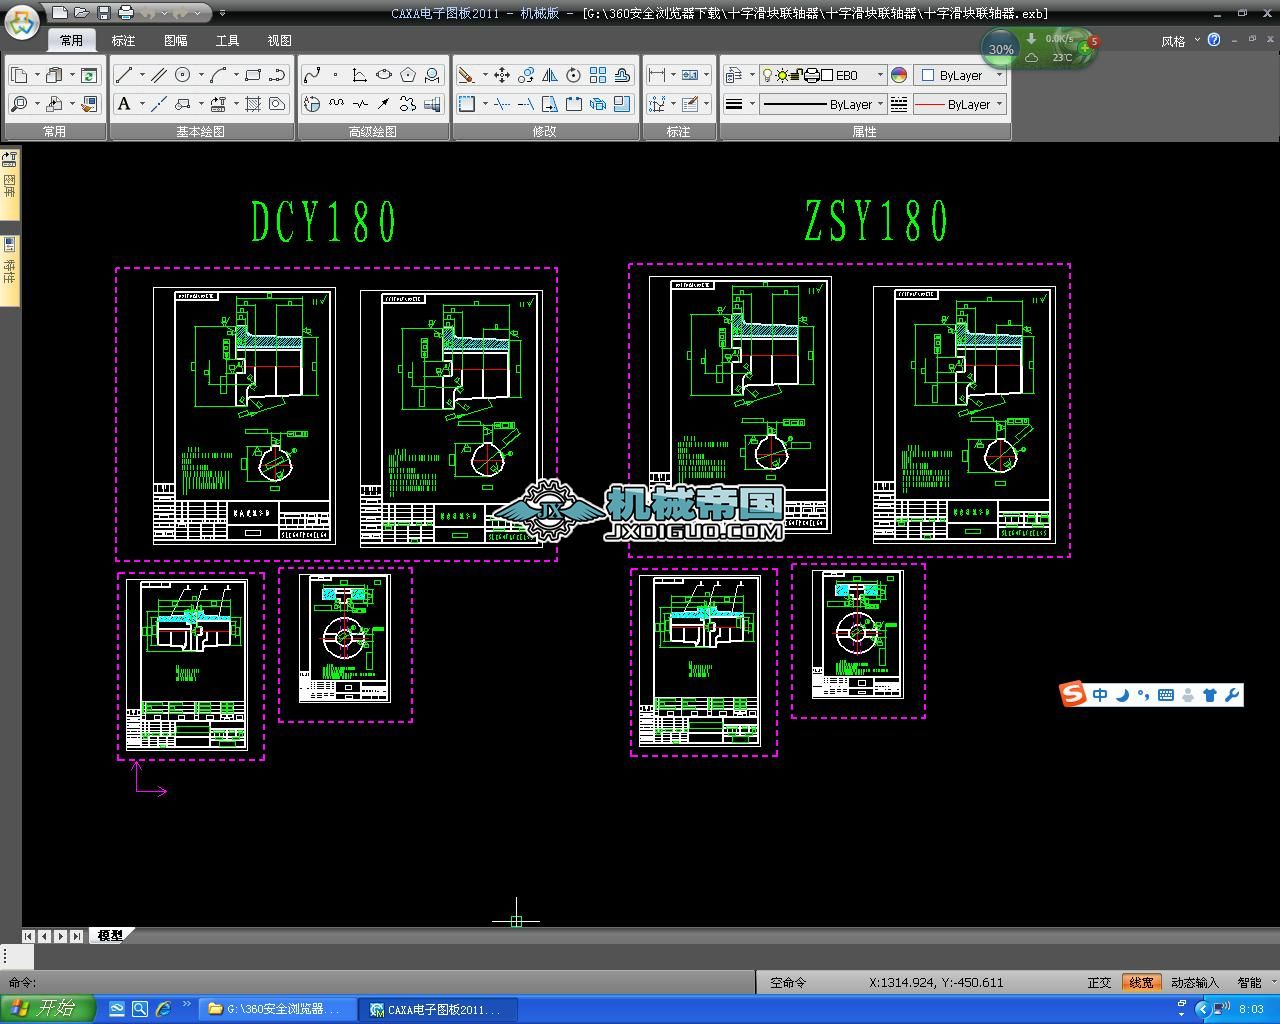Open the 智能 snap mode dropdown
This screenshot has height=1024, width=1280.
tap(1256, 983)
